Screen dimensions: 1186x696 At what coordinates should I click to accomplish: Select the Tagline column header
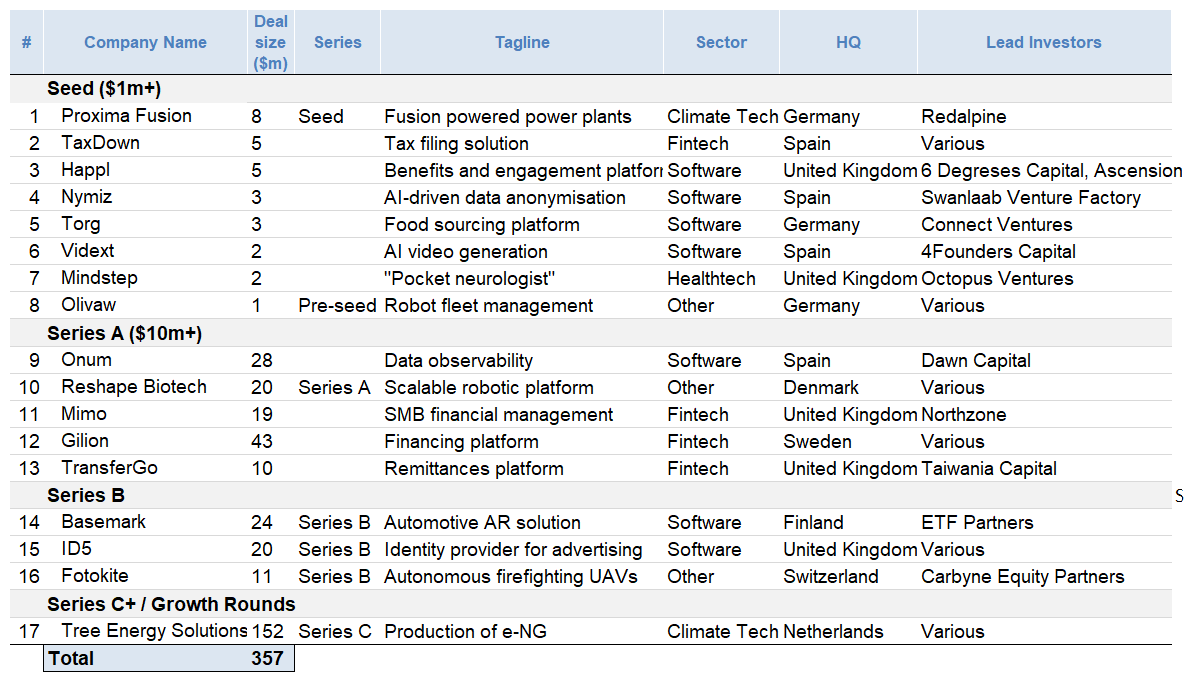pos(522,42)
